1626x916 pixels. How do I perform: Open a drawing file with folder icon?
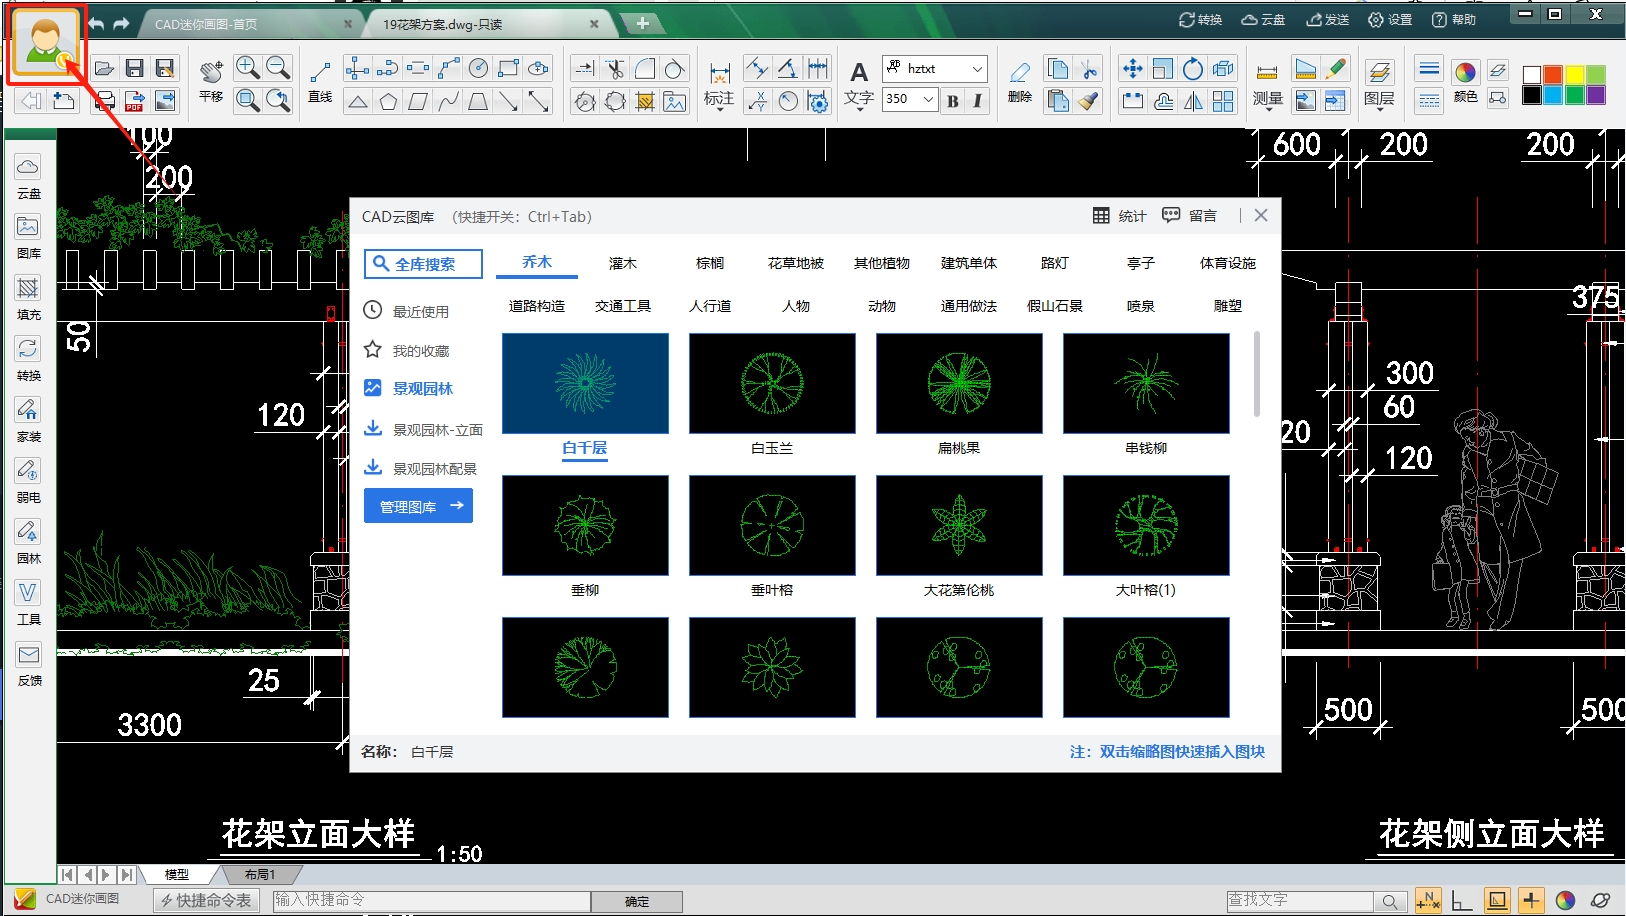pos(104,68)
